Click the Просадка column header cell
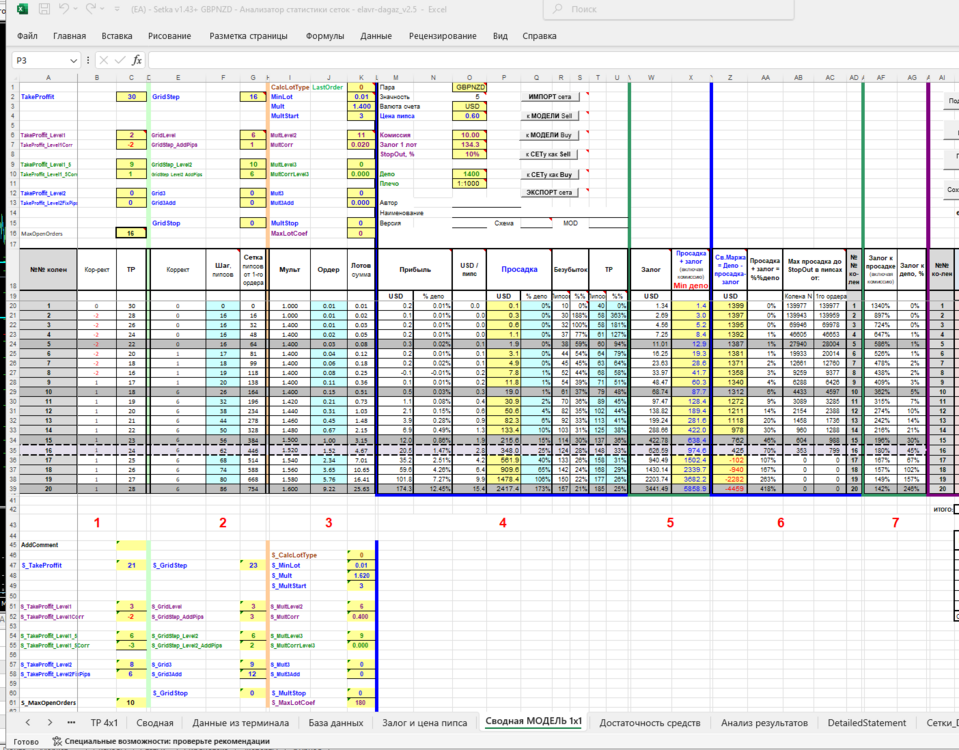The image size is (959, 750). tap(519, 269)
